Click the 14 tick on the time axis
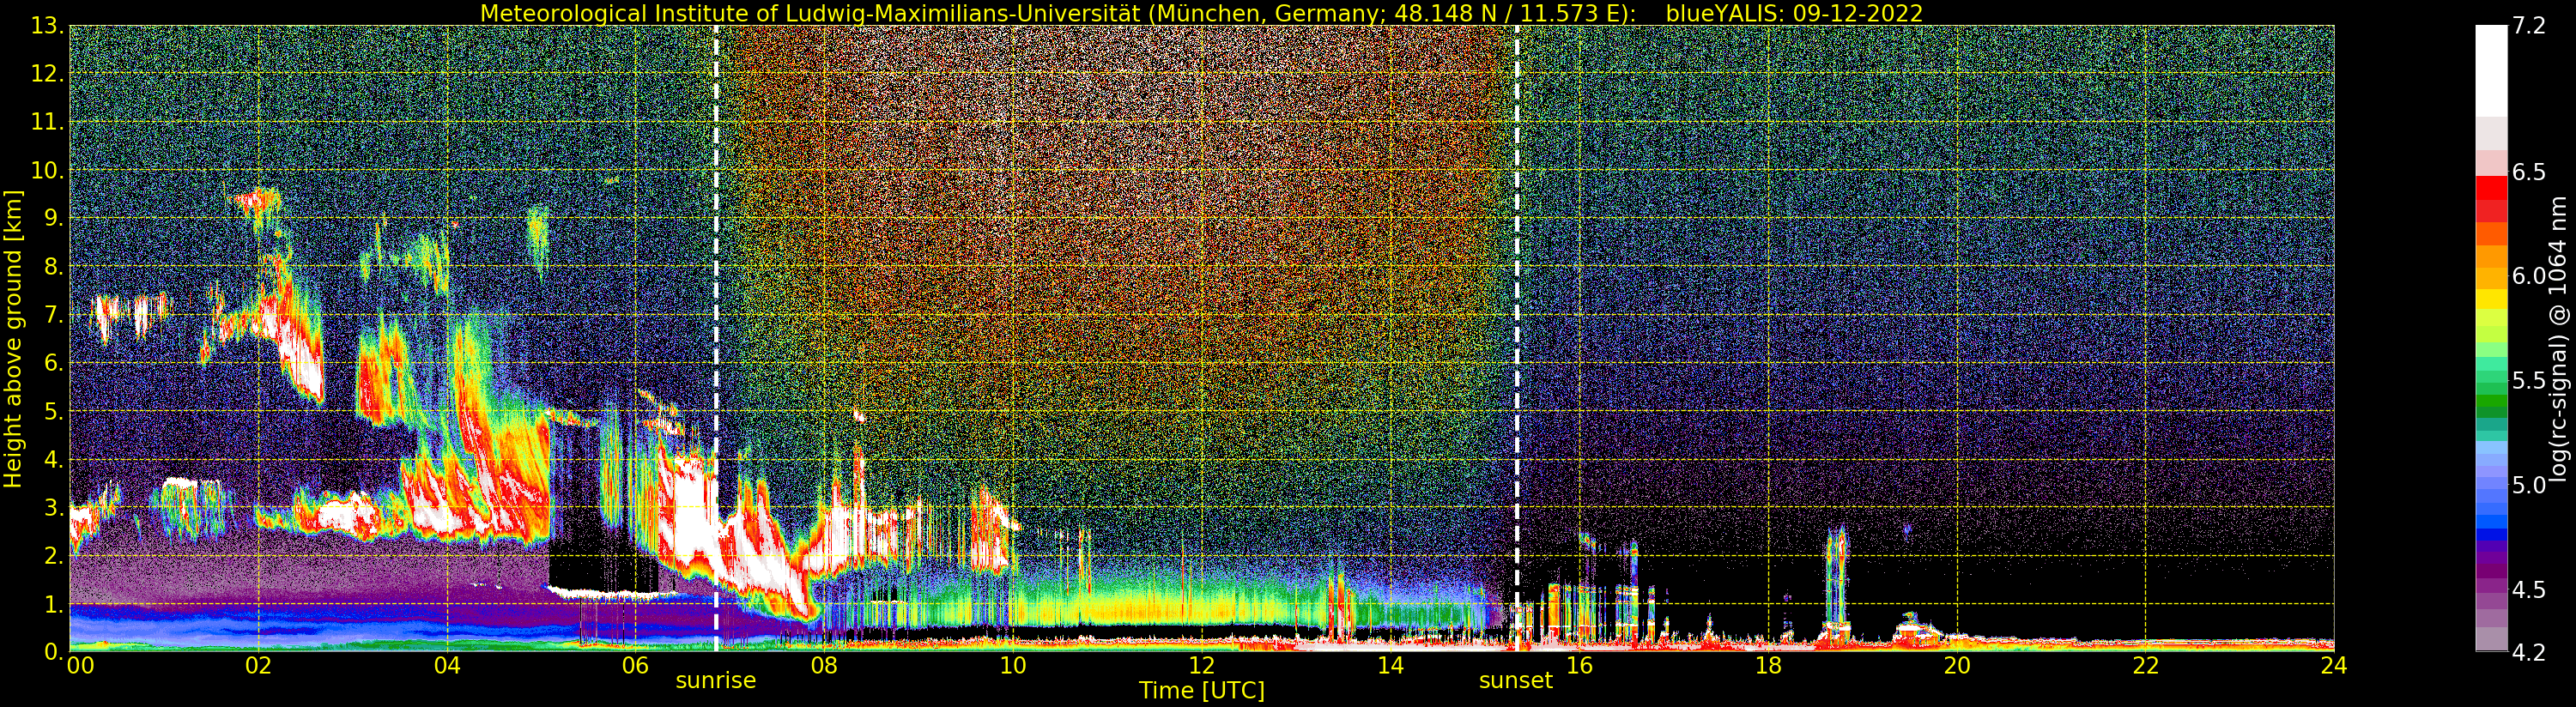Image resolution: width=2576 pixels, height=707 pixels. pos(1391,665)
